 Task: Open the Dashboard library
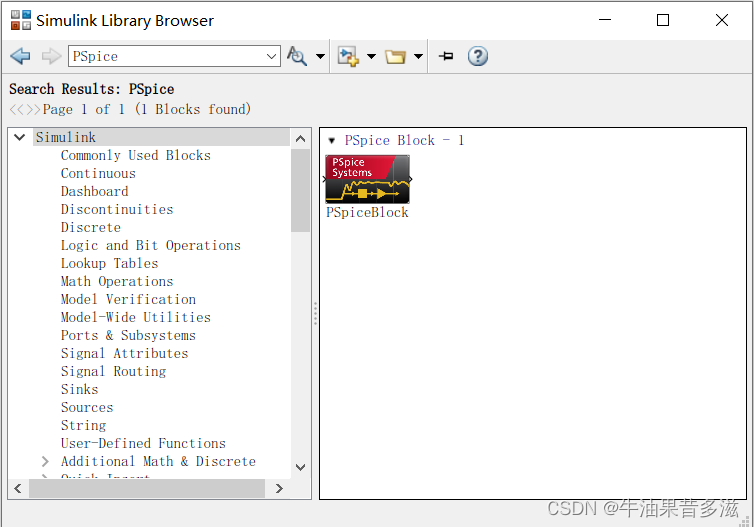94,191
